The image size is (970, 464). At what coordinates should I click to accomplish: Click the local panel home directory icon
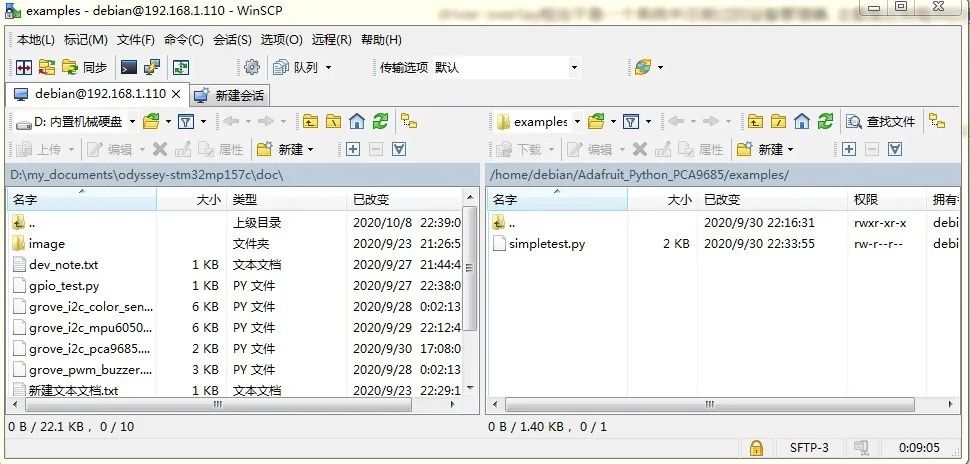(x=356, y=122)
